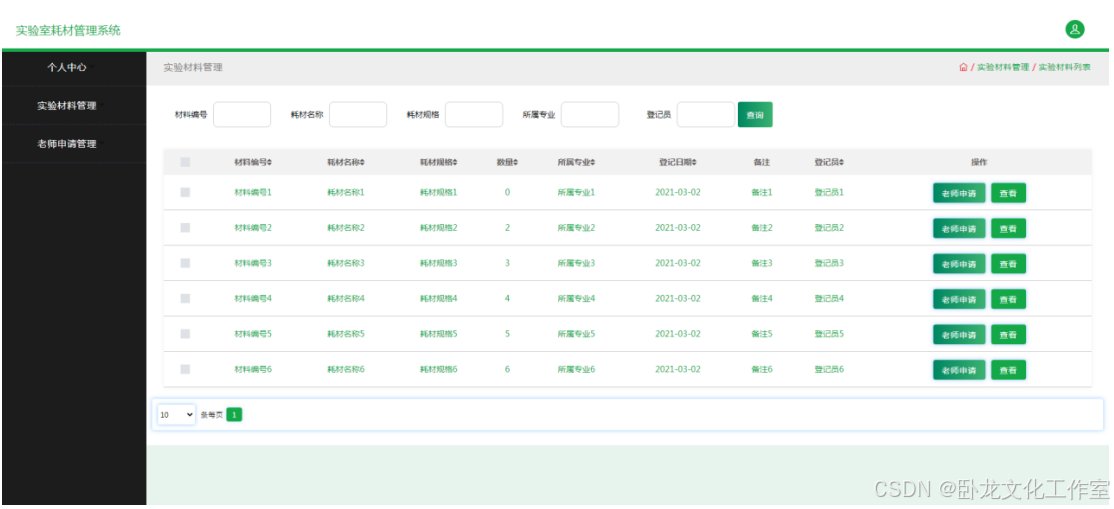Open the user profile avatar icon

(x=1074, y=30)
